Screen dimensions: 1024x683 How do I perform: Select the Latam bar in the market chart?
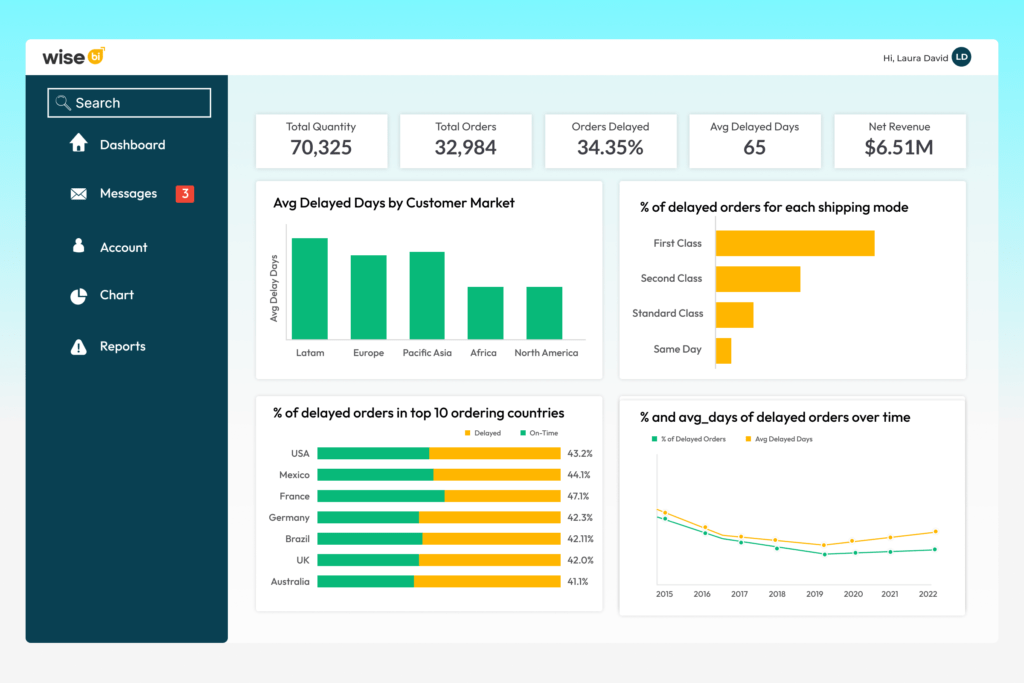(310, 288)
